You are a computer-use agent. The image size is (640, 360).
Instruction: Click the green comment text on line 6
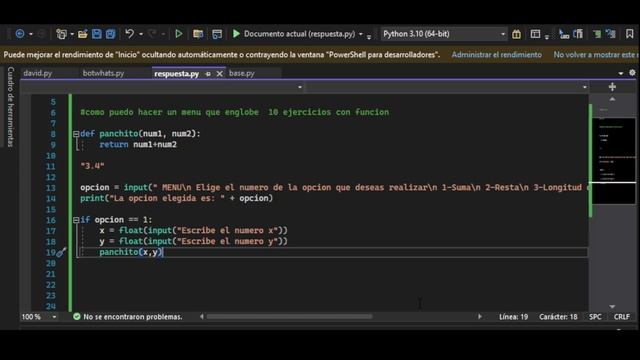[235, 112]
